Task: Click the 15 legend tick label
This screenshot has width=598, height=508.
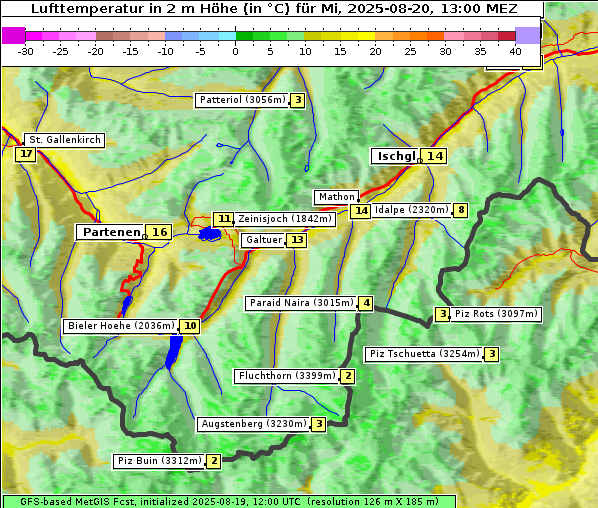Action: 340,52
